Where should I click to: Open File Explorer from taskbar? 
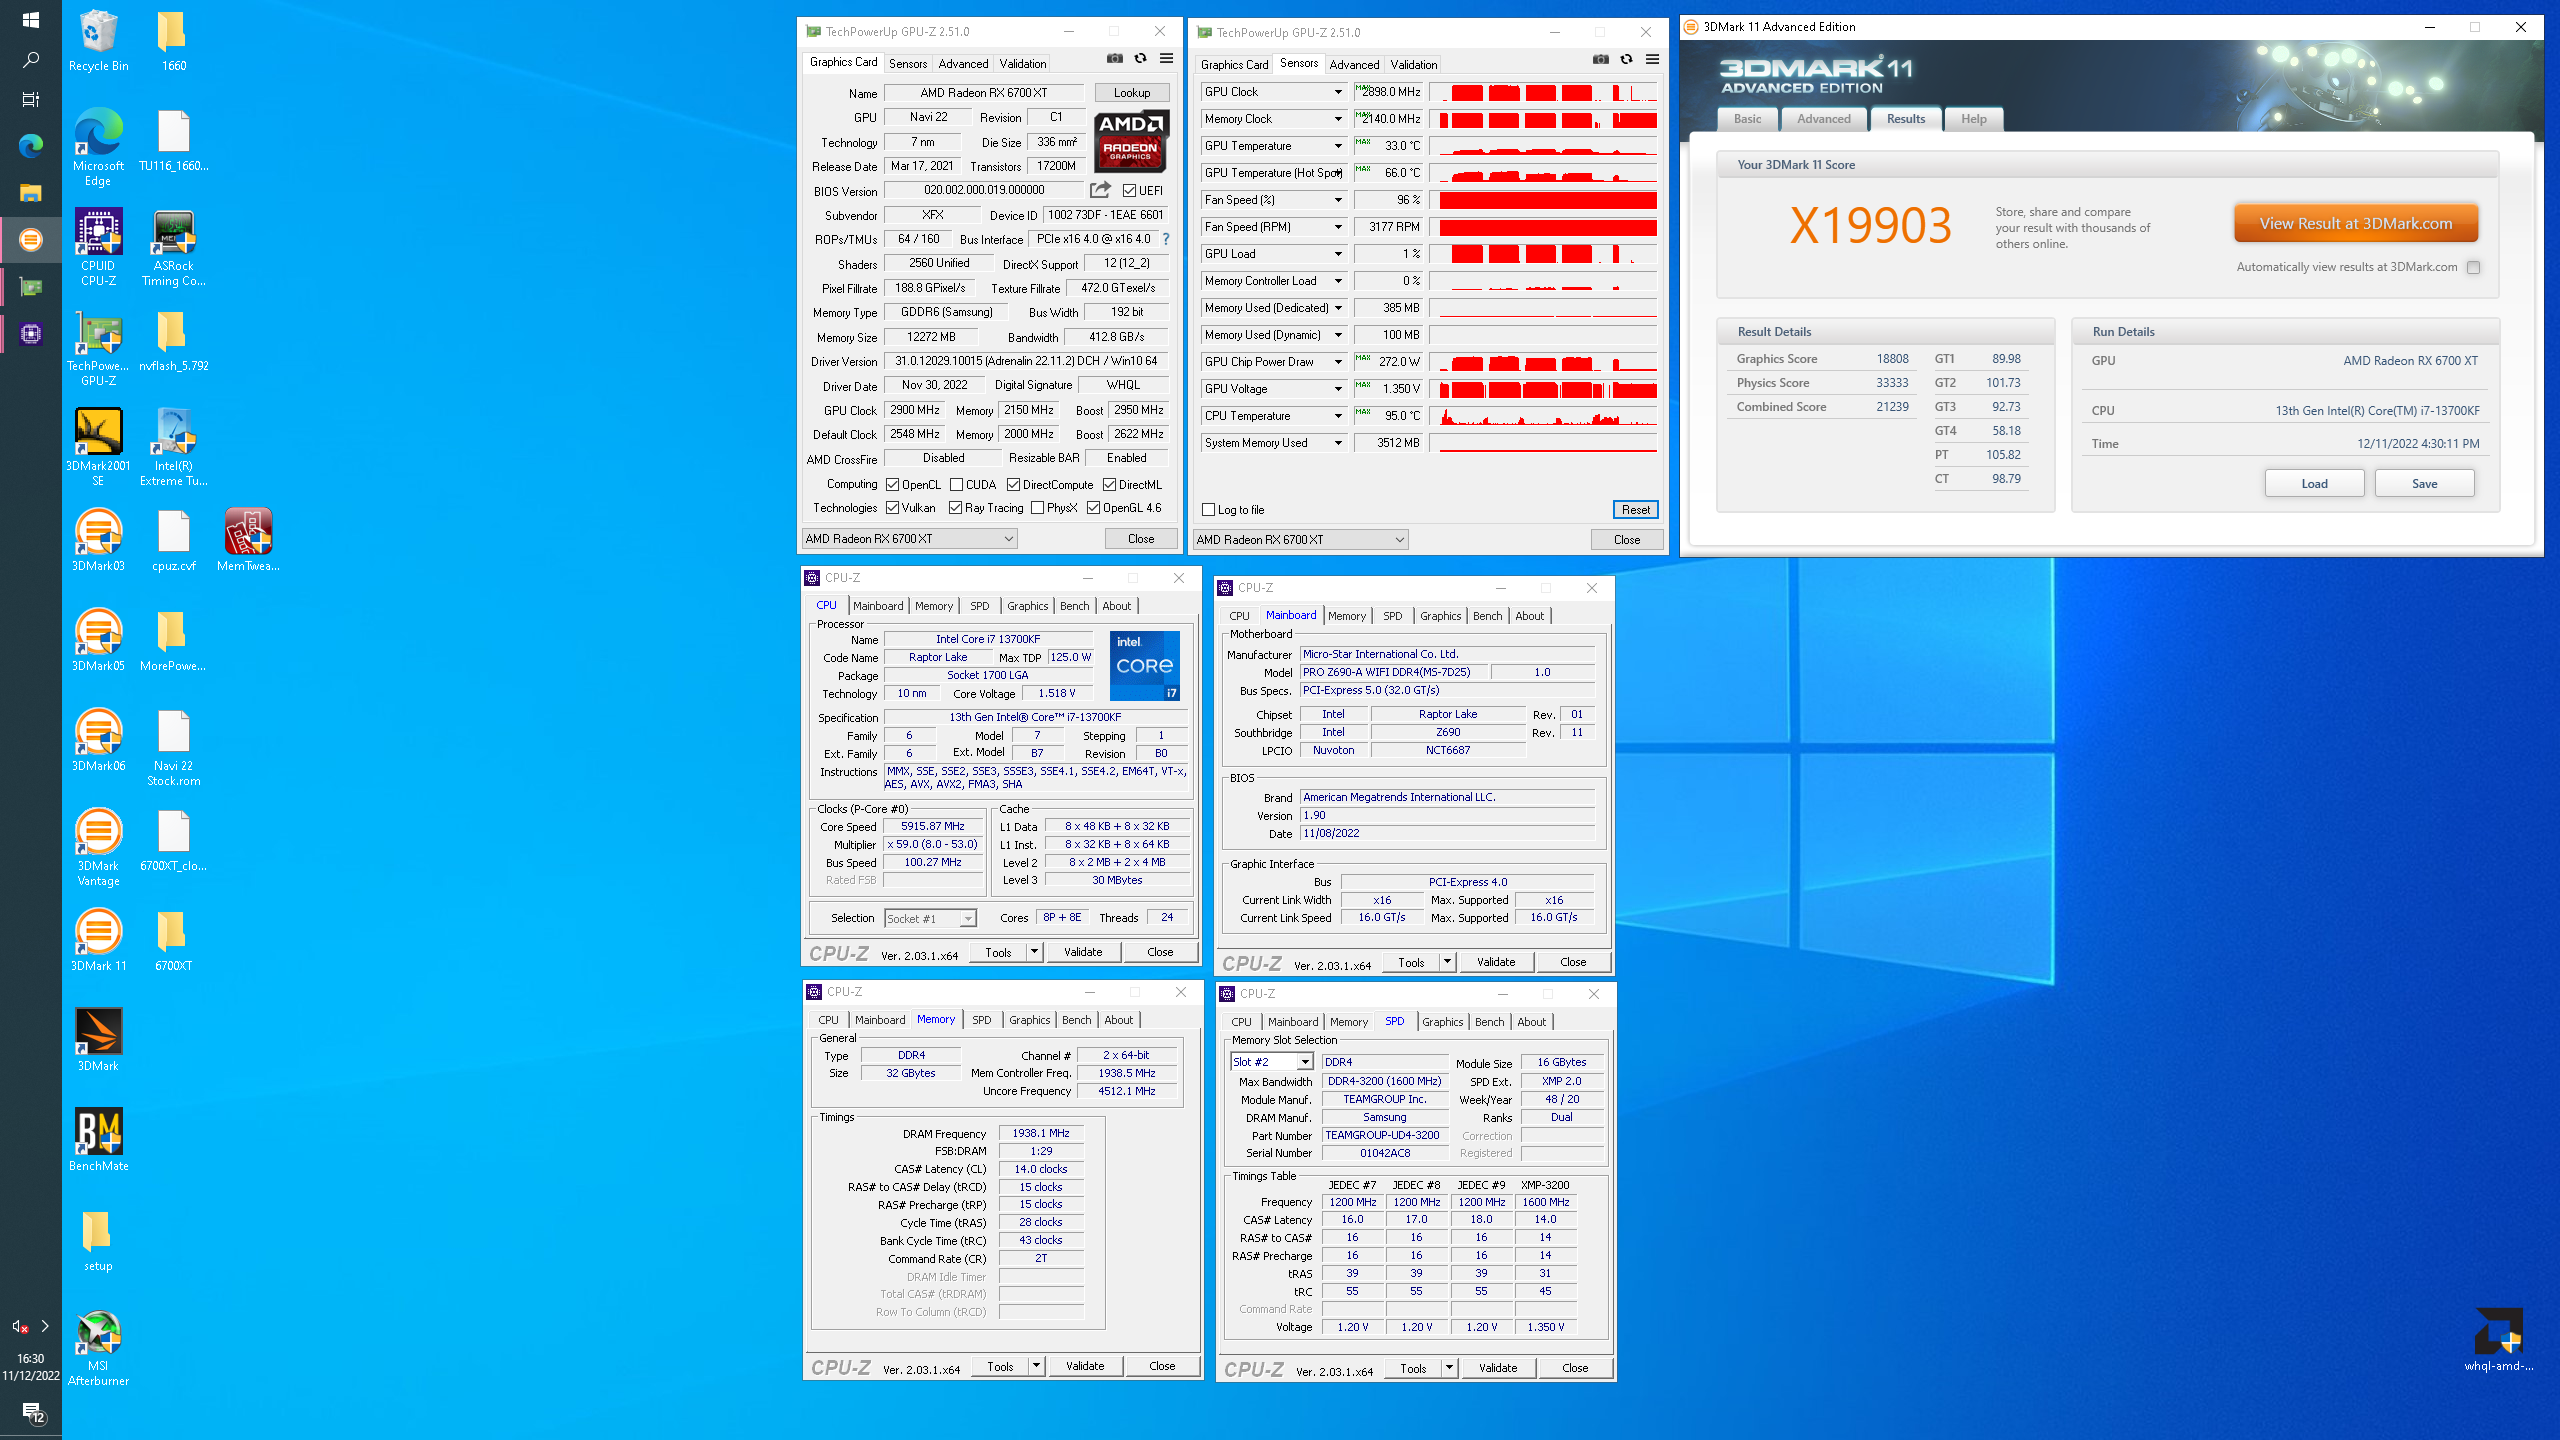(x=30, y=193)
